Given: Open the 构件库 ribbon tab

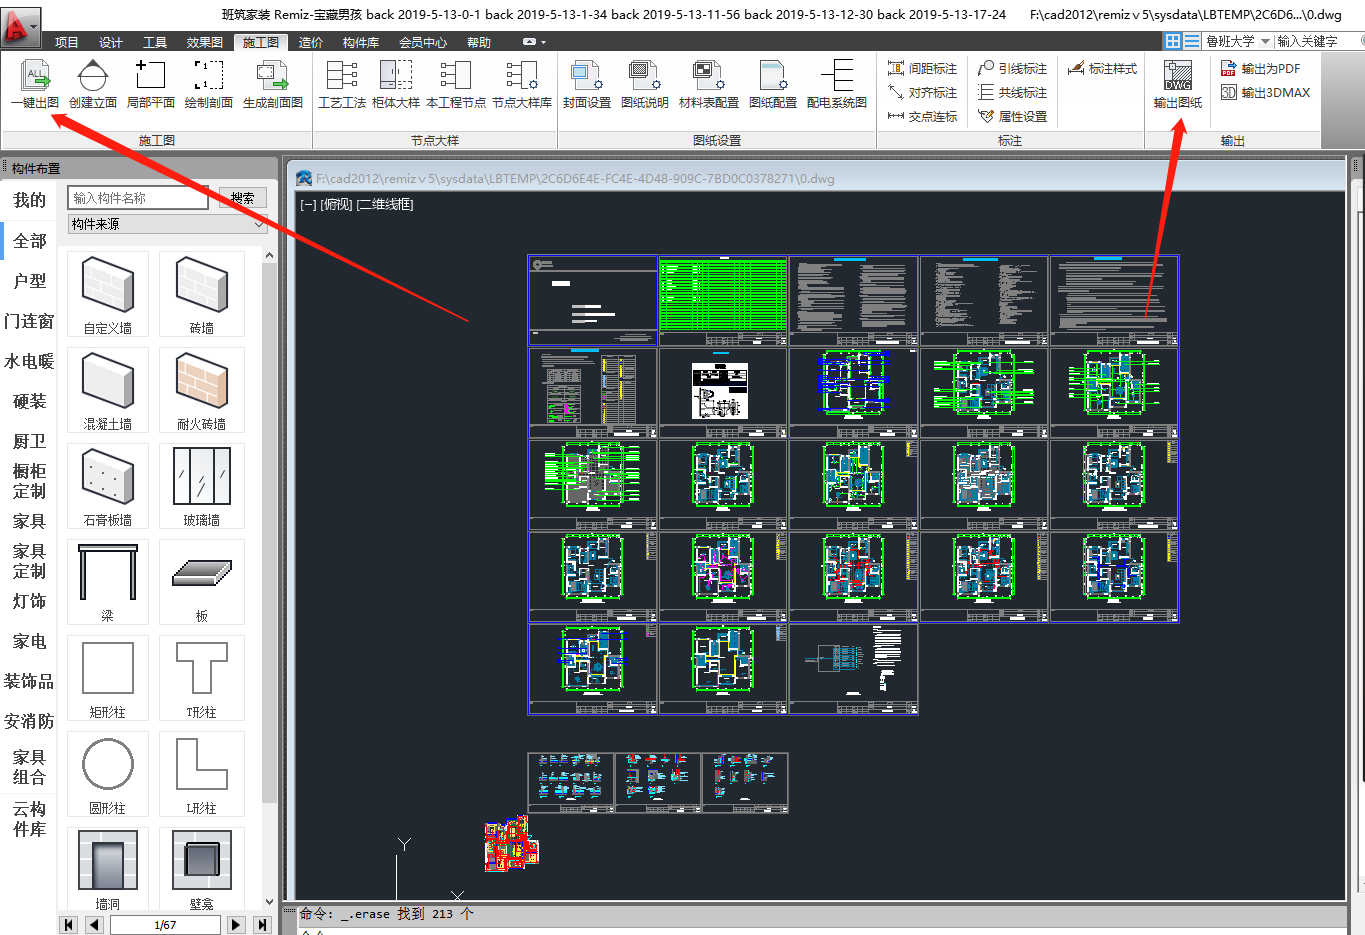Looking at the screenshot, I should [361, 42].
